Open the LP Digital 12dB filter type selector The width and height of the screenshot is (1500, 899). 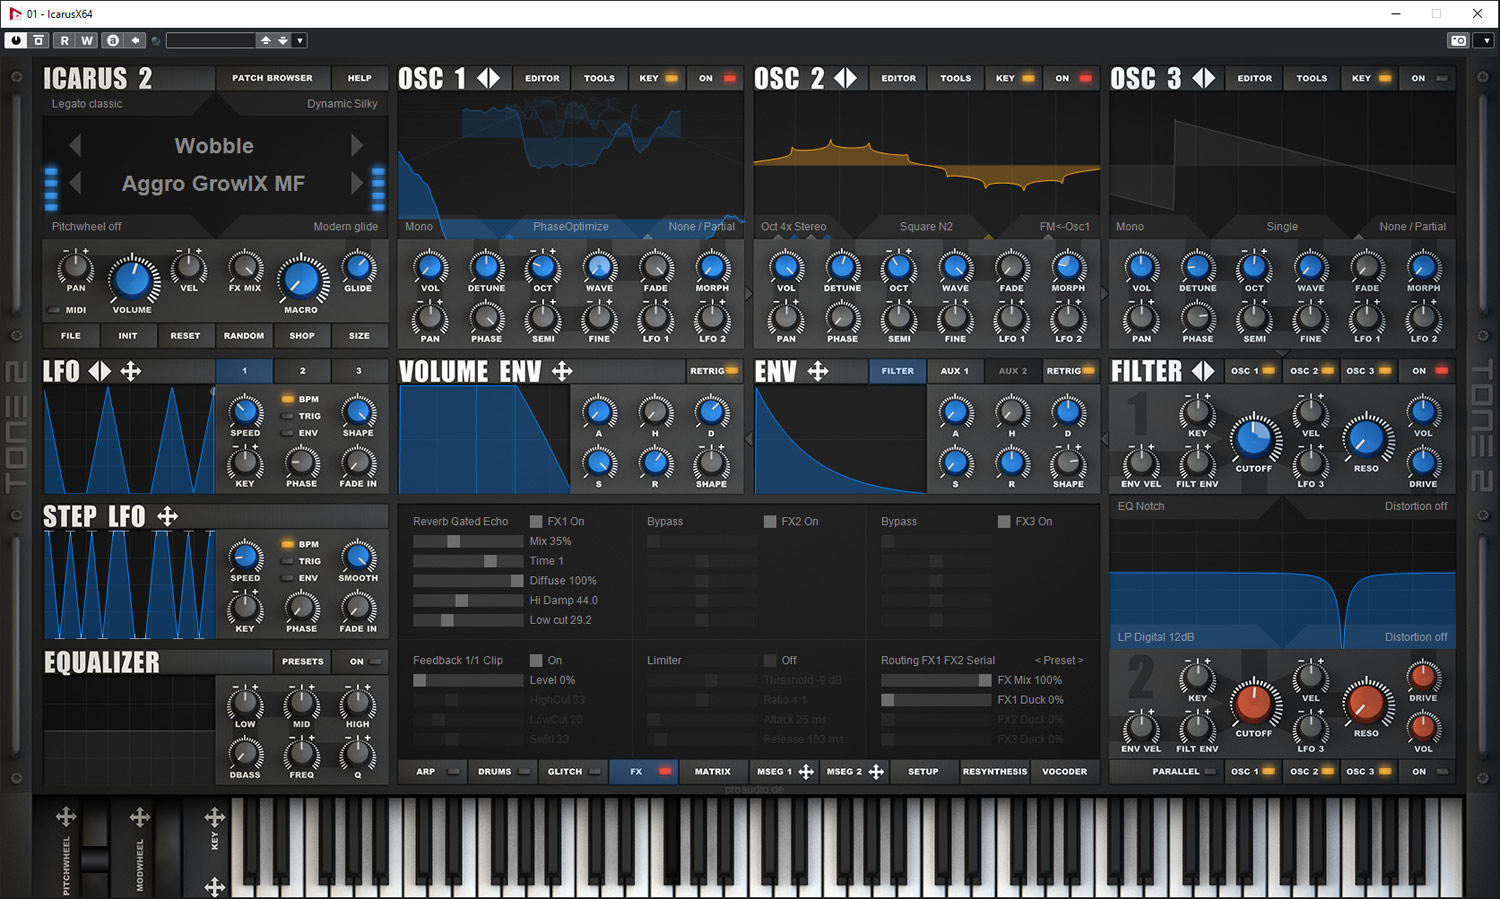1156,637
